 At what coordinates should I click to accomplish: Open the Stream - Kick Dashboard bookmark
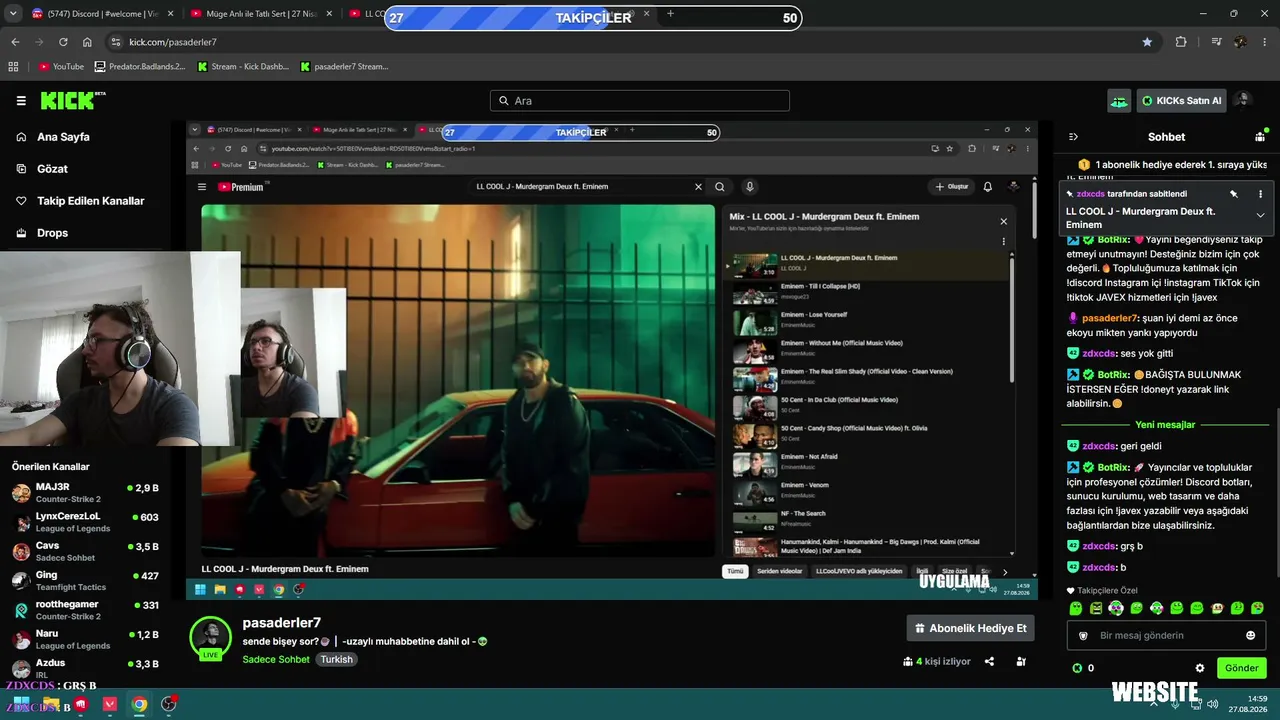point(243,67)
